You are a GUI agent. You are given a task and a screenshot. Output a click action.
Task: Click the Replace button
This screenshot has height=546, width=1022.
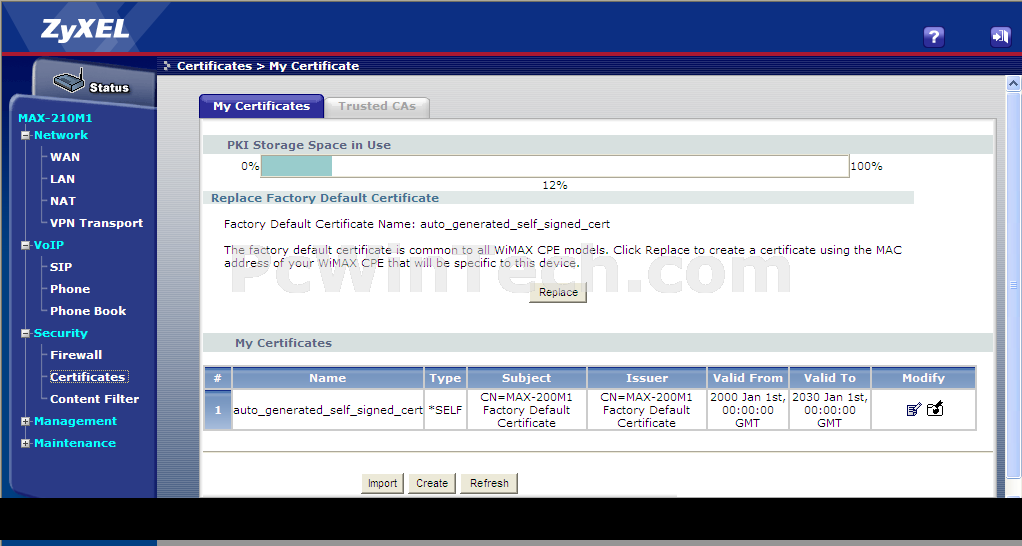(558, 293)
